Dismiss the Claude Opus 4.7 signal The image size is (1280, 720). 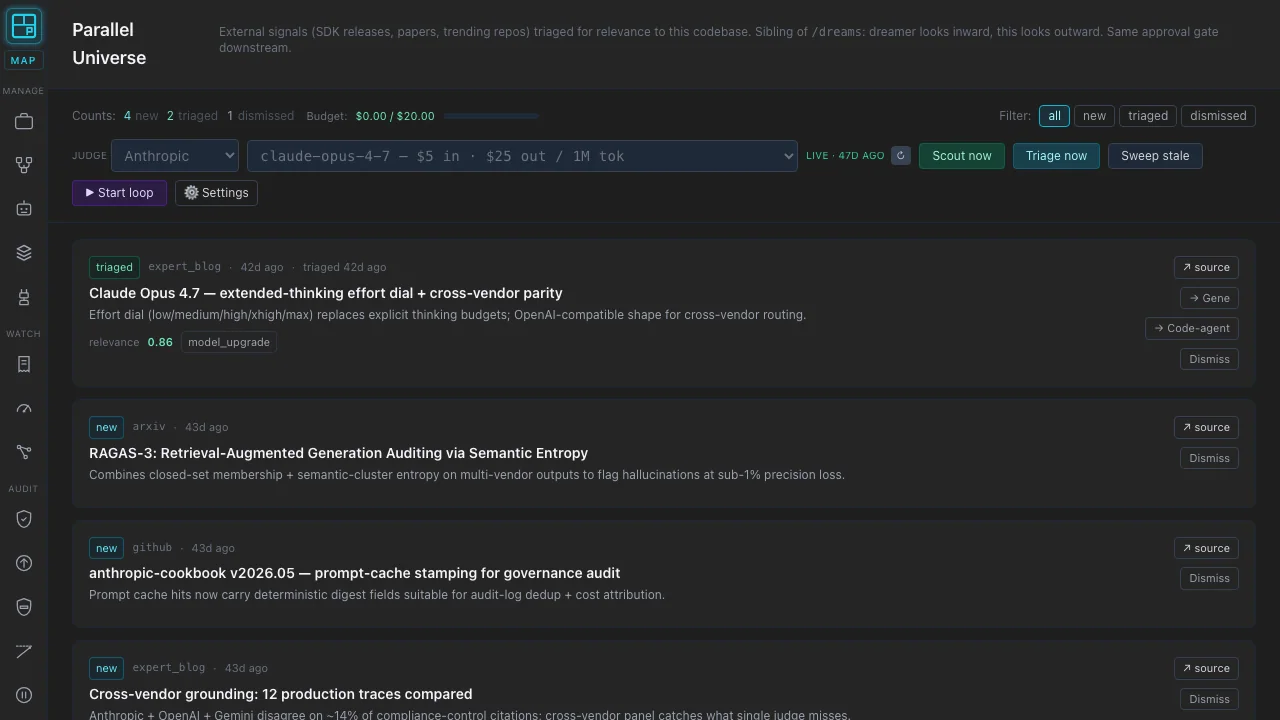coord(1209,359)
